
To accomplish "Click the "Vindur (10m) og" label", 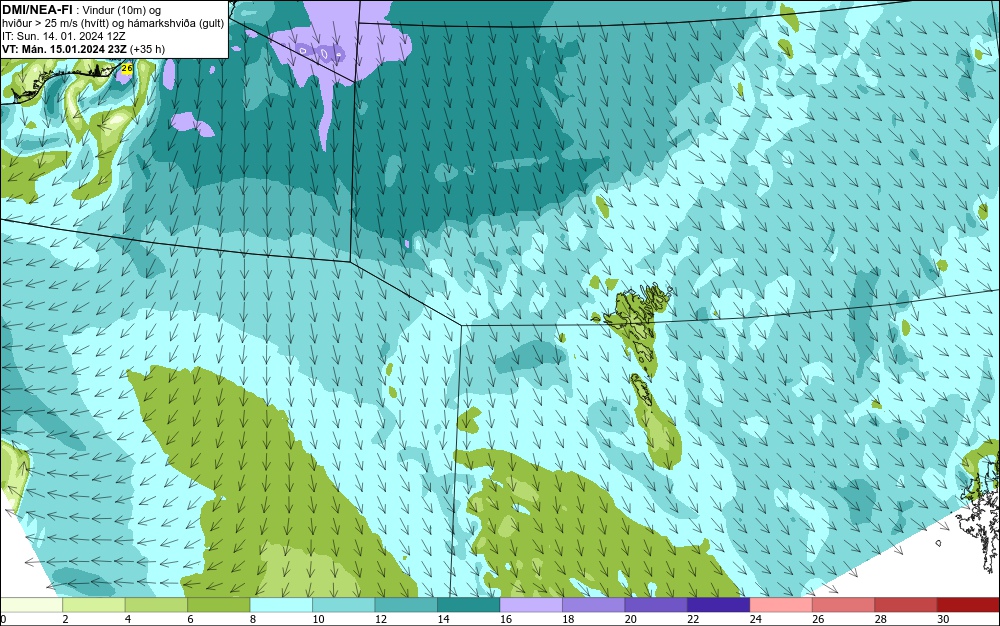I will 122,10.
